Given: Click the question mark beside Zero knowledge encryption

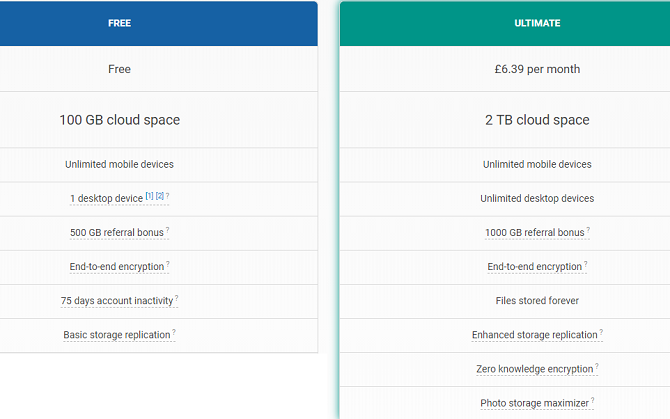Looking at the screenshot, I should pyautogui.click(x=597, y=366).
